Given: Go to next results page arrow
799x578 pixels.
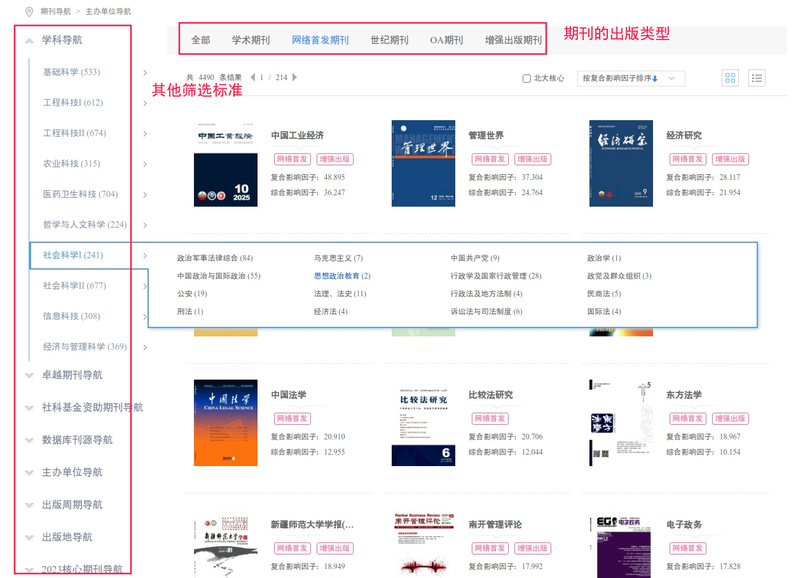Looking at the screenshot, I should pos(294,77).
